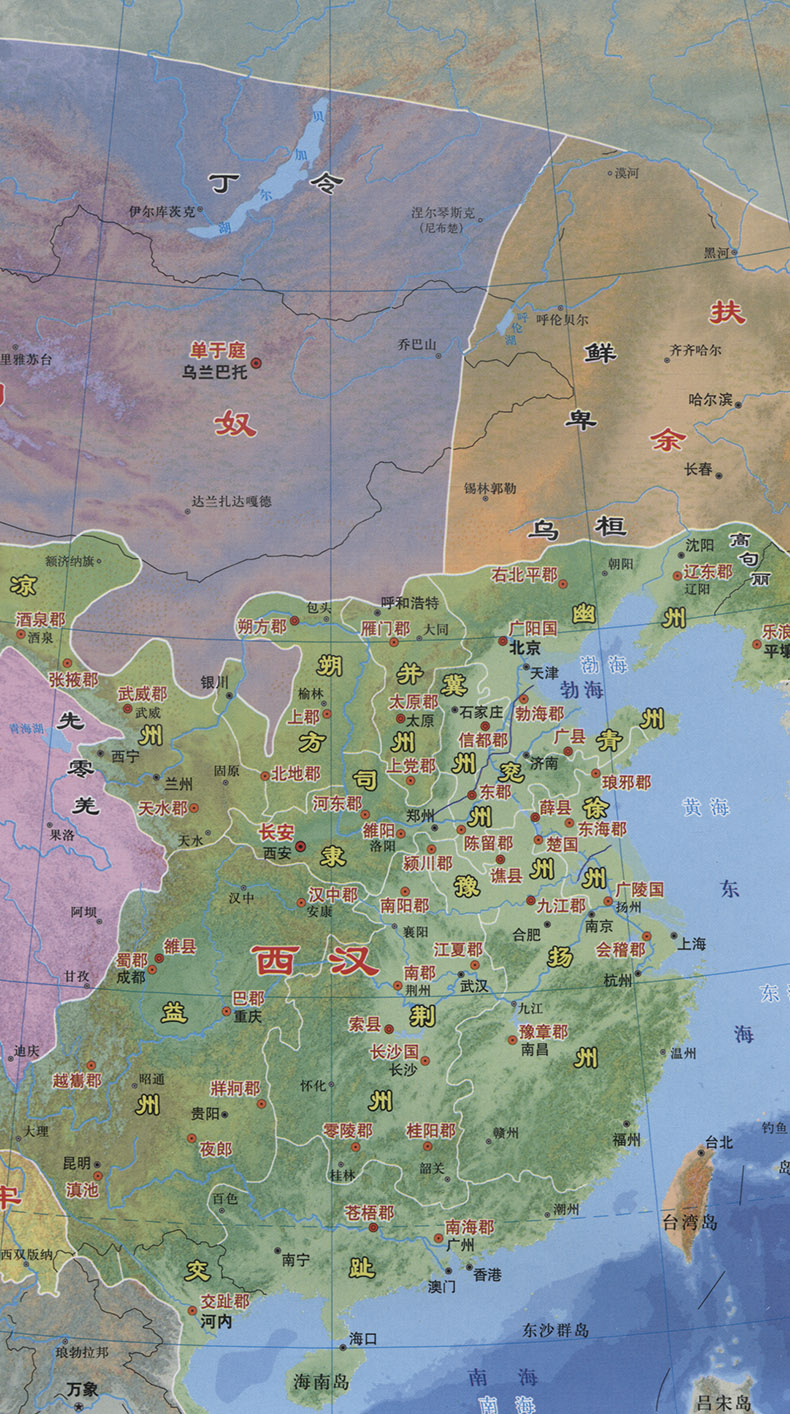Viewport: 790px width, 1414px height.
Task: Click the 酒泉郡 commandery label
Action: (40, 620)
